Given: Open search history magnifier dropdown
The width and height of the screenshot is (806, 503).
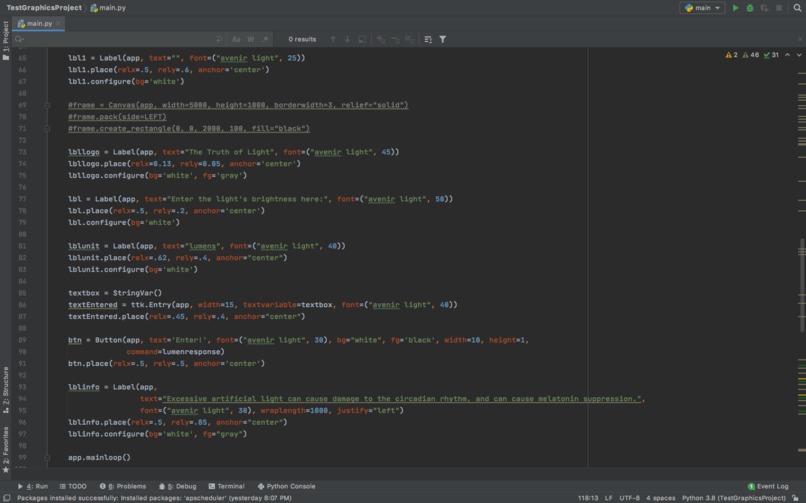Looking at the screenshot, I should pos(19,39).
